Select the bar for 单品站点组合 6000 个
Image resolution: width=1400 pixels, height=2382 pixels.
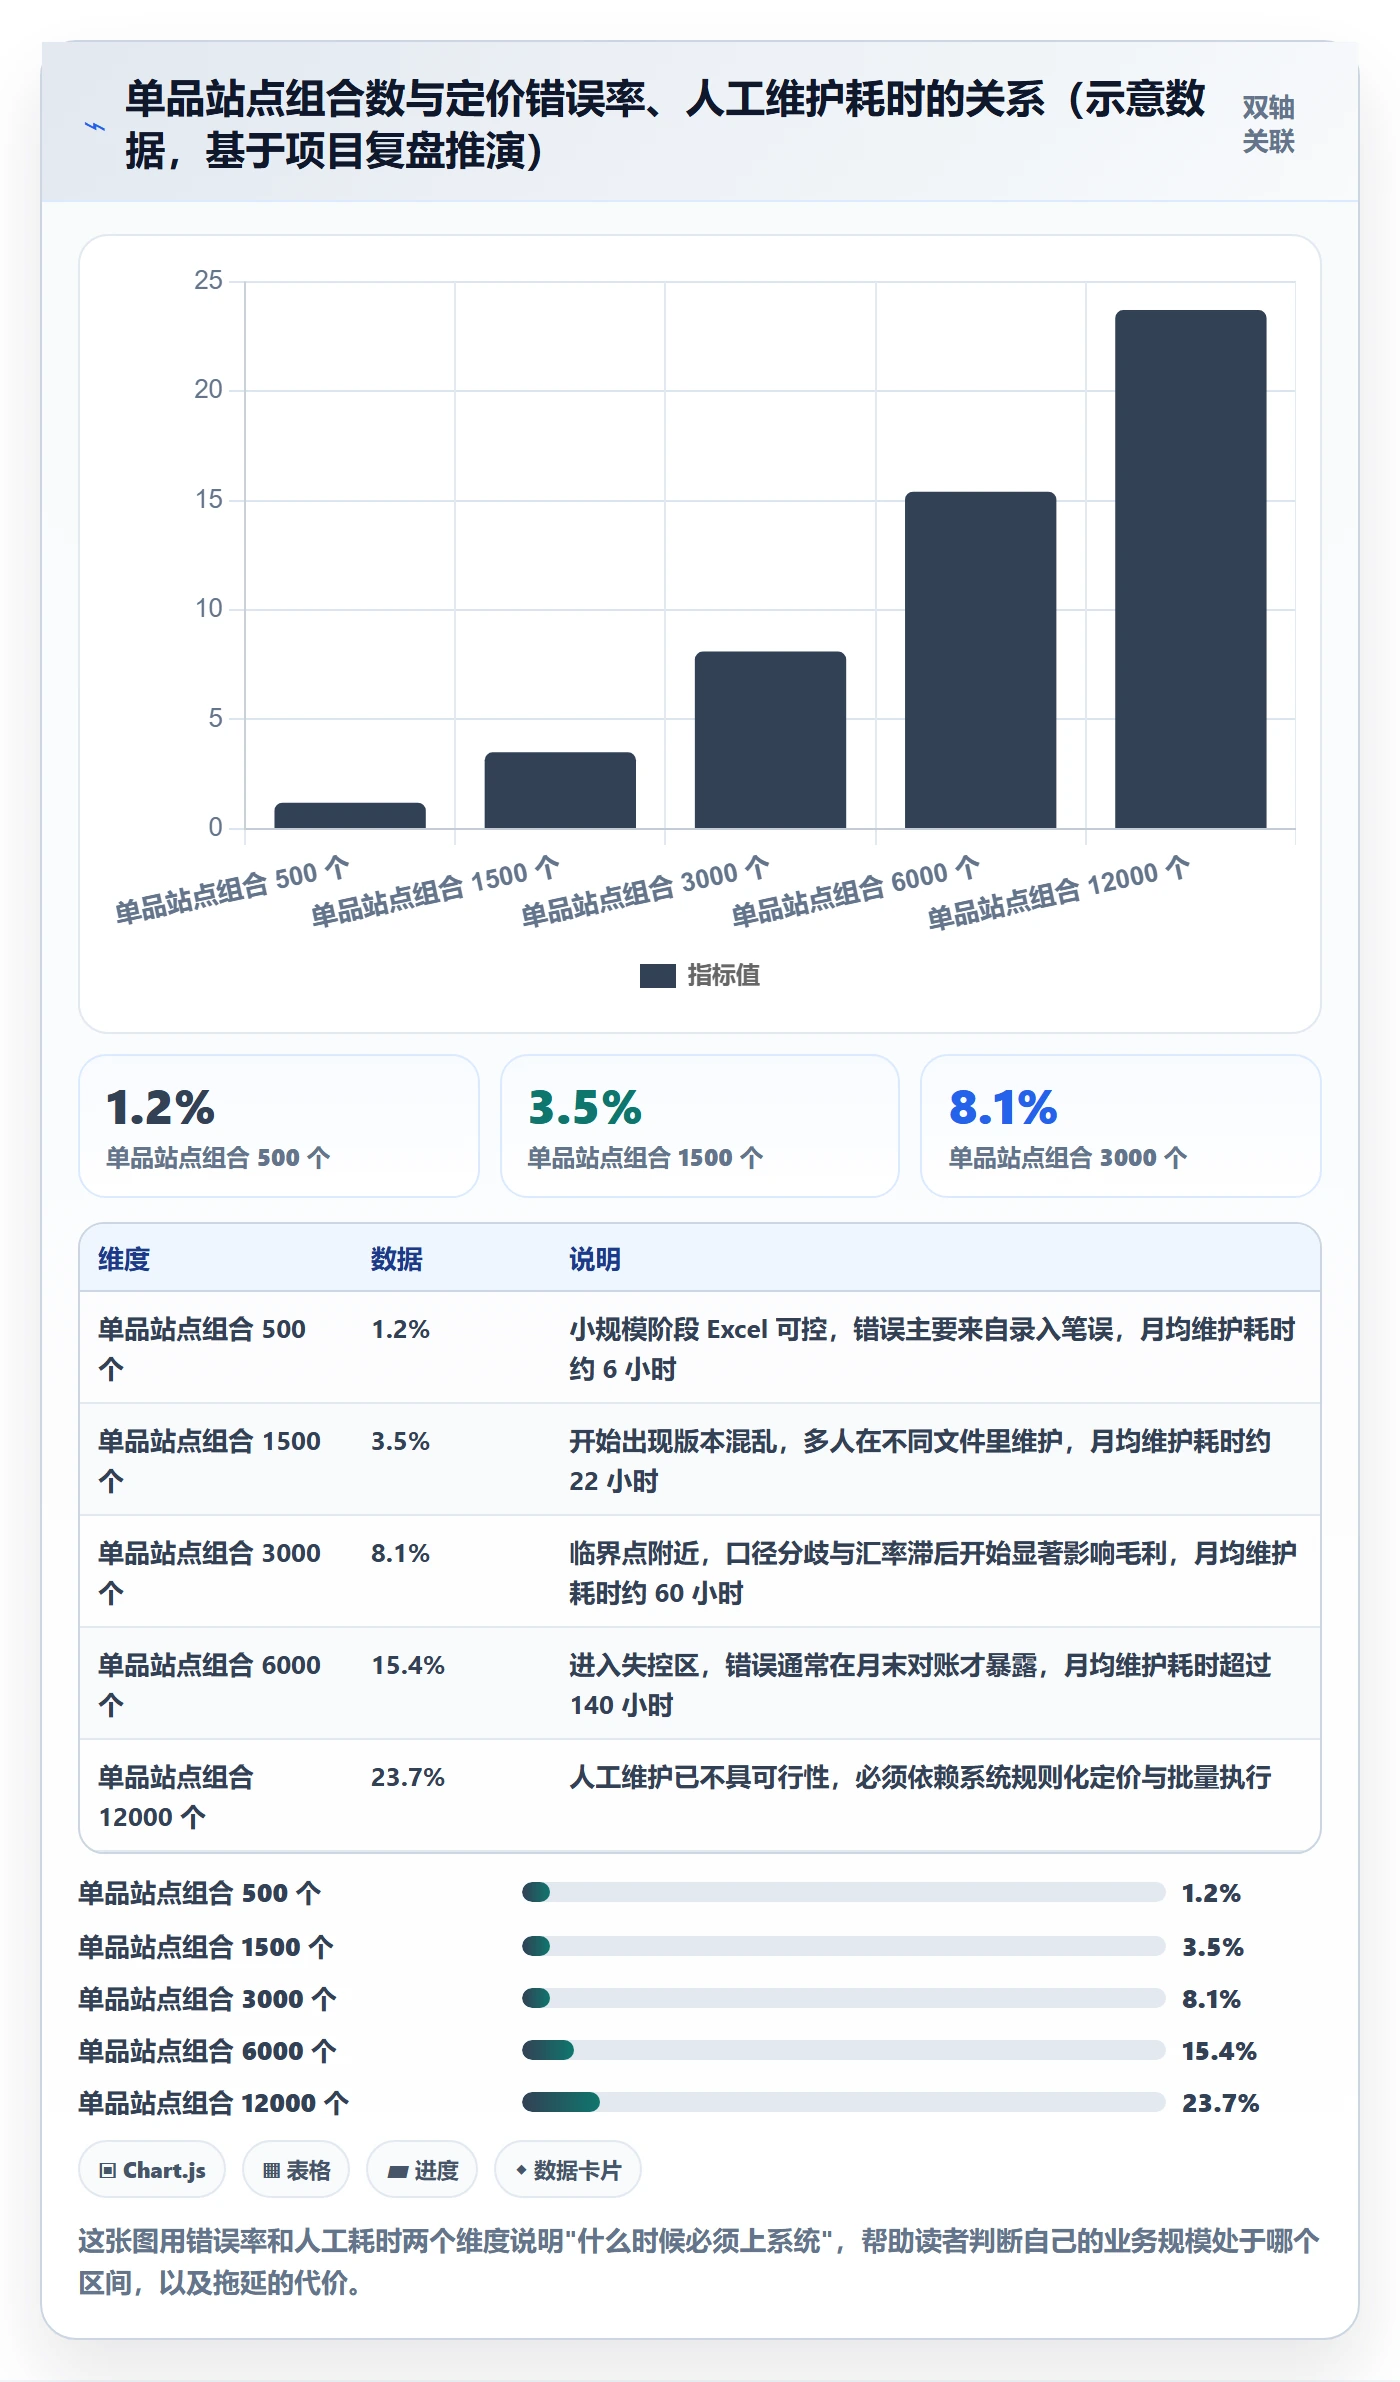(x=980, y=660)
